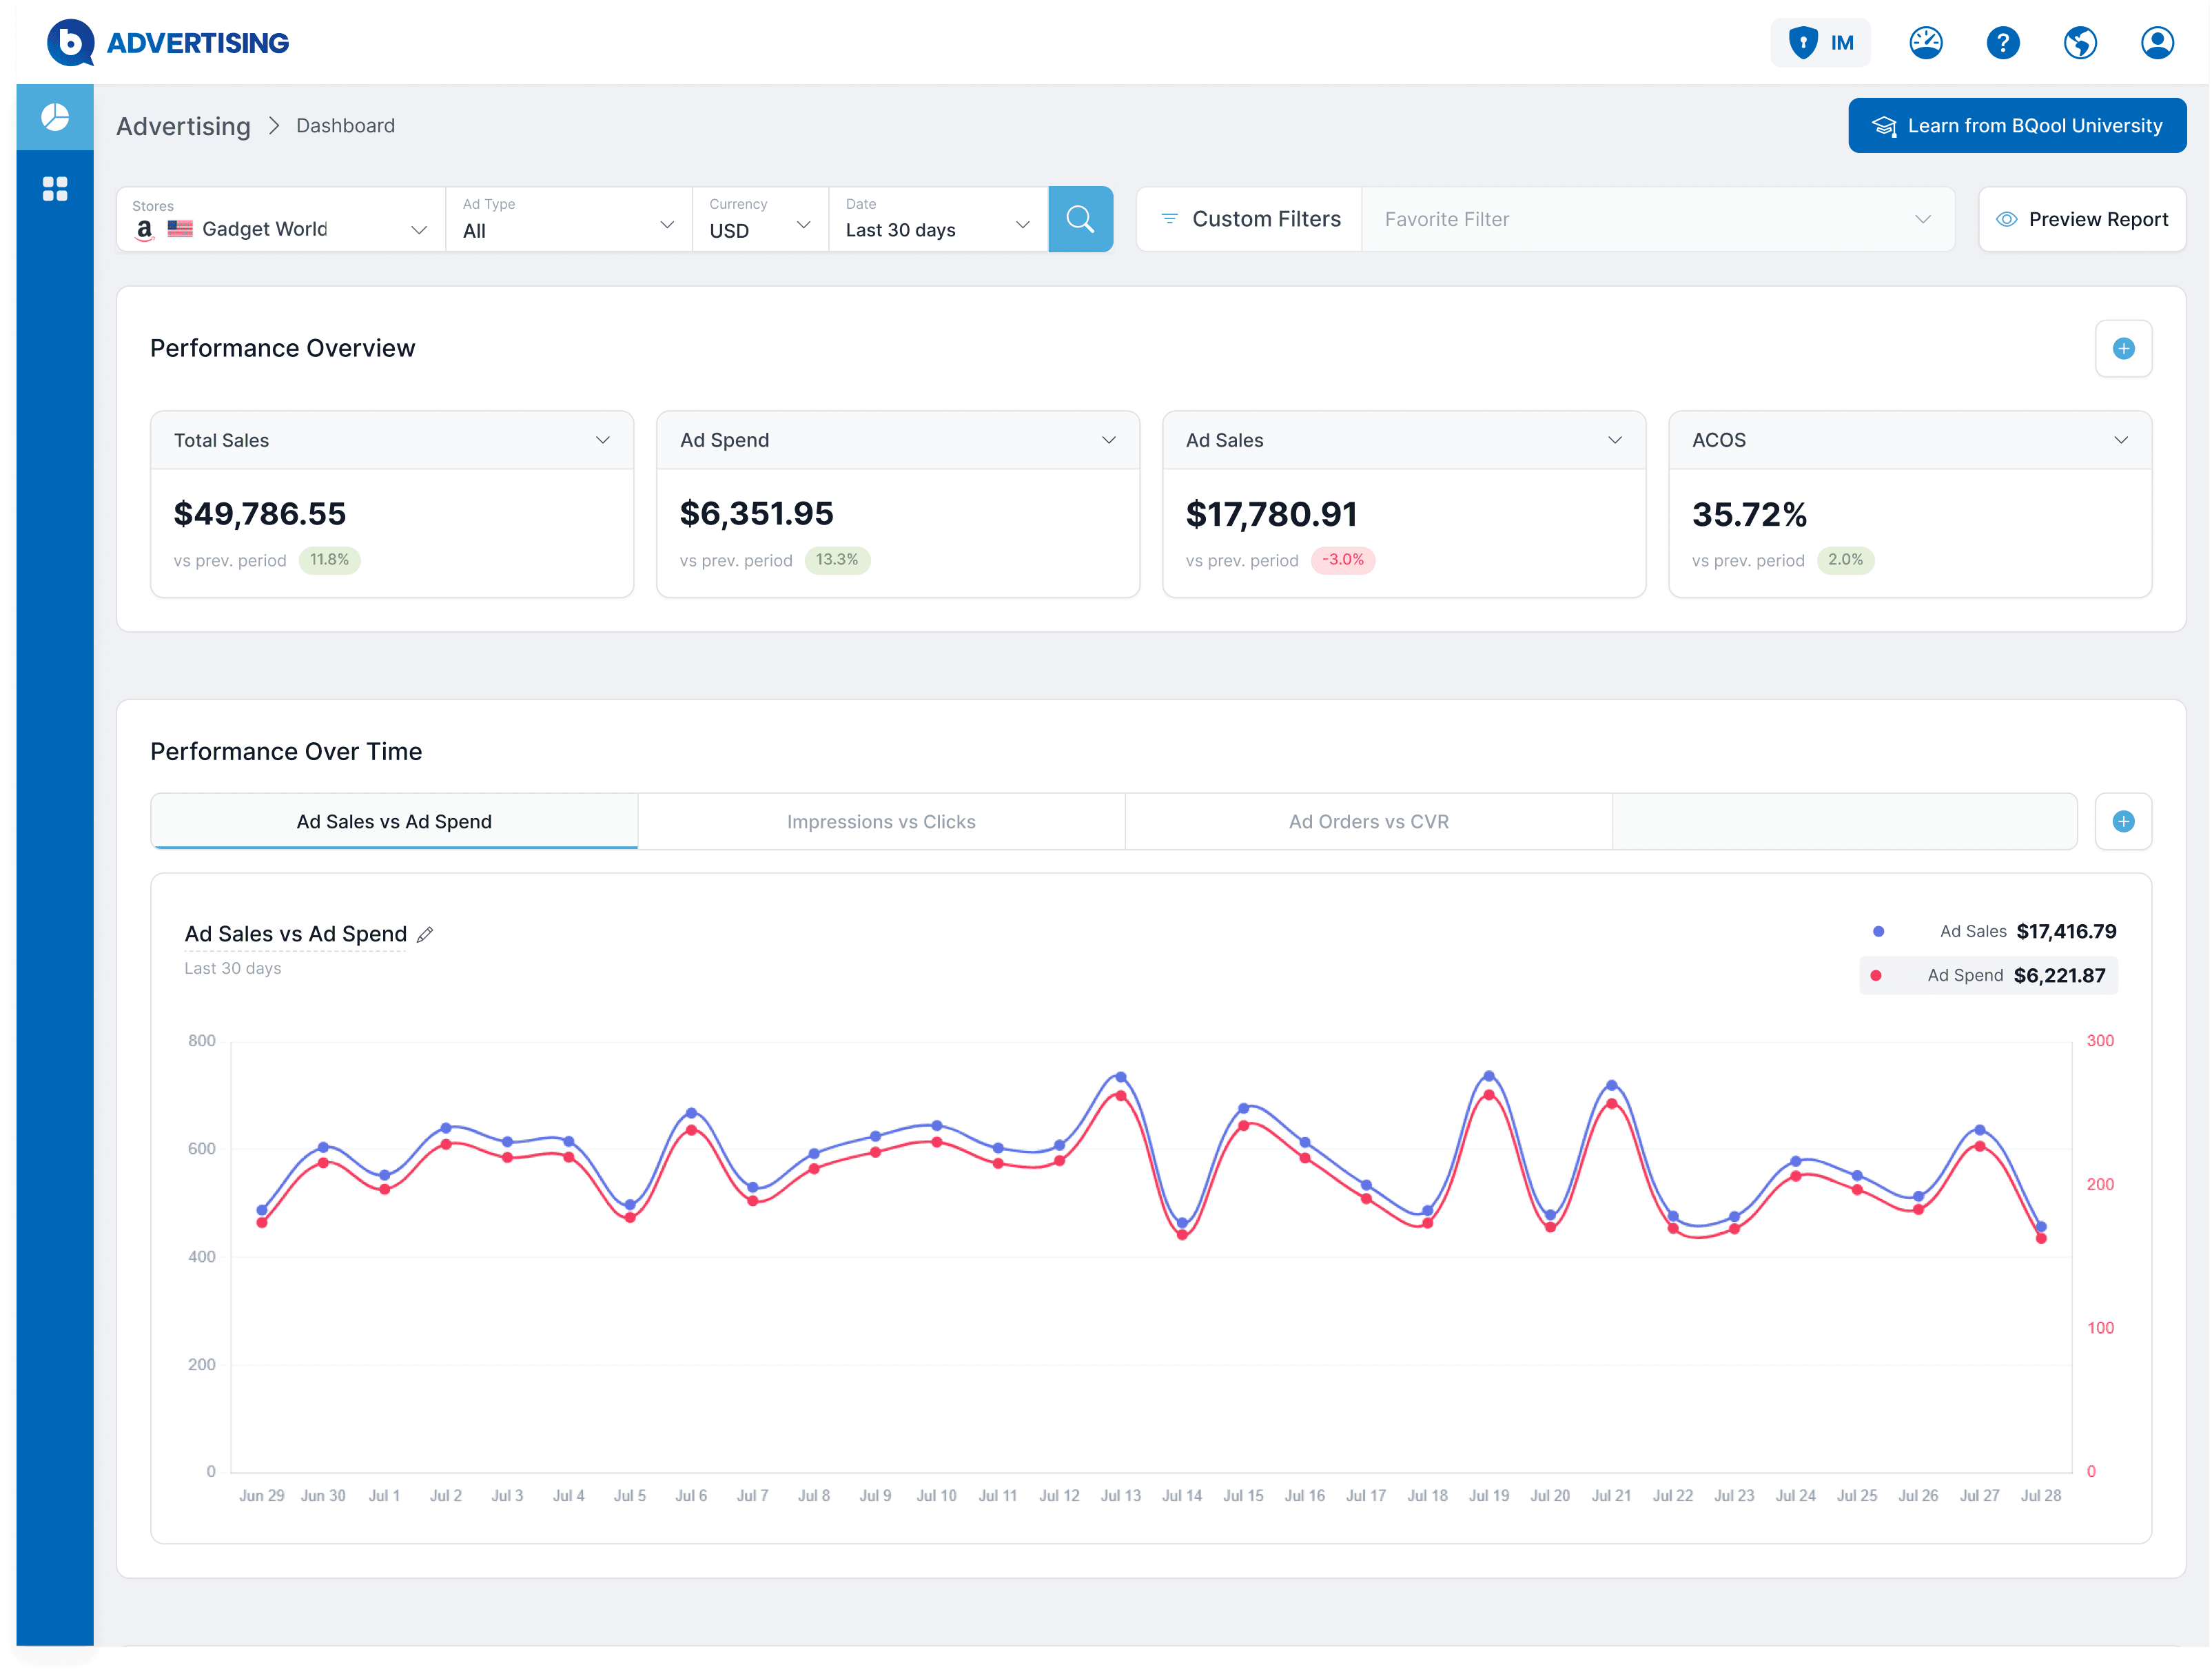The image size is (2212, 1676).
Task: Click Learn from BQool University button
Action: 2017,125
